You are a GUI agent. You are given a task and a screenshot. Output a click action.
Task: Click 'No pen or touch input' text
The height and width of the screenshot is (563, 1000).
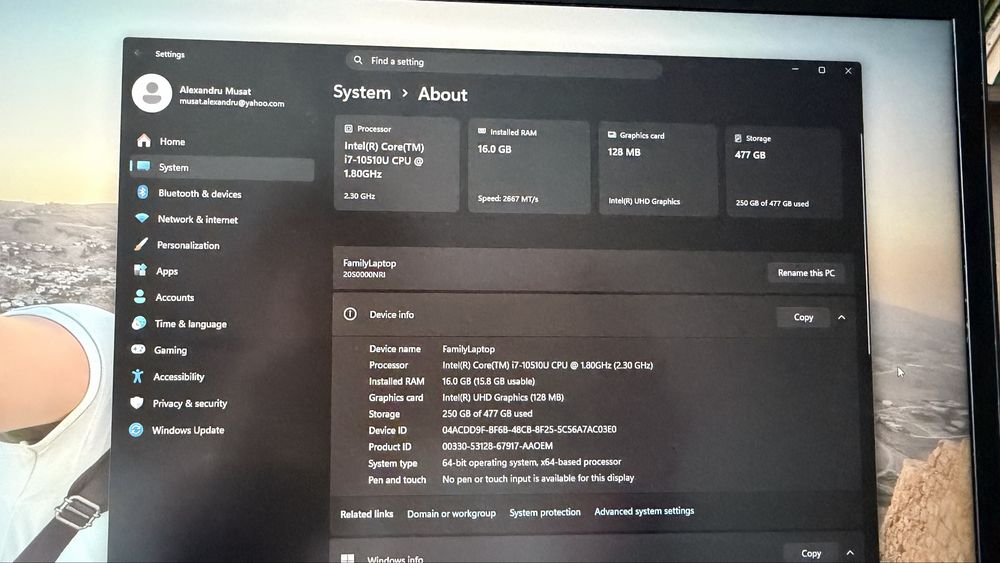point(538,478)
